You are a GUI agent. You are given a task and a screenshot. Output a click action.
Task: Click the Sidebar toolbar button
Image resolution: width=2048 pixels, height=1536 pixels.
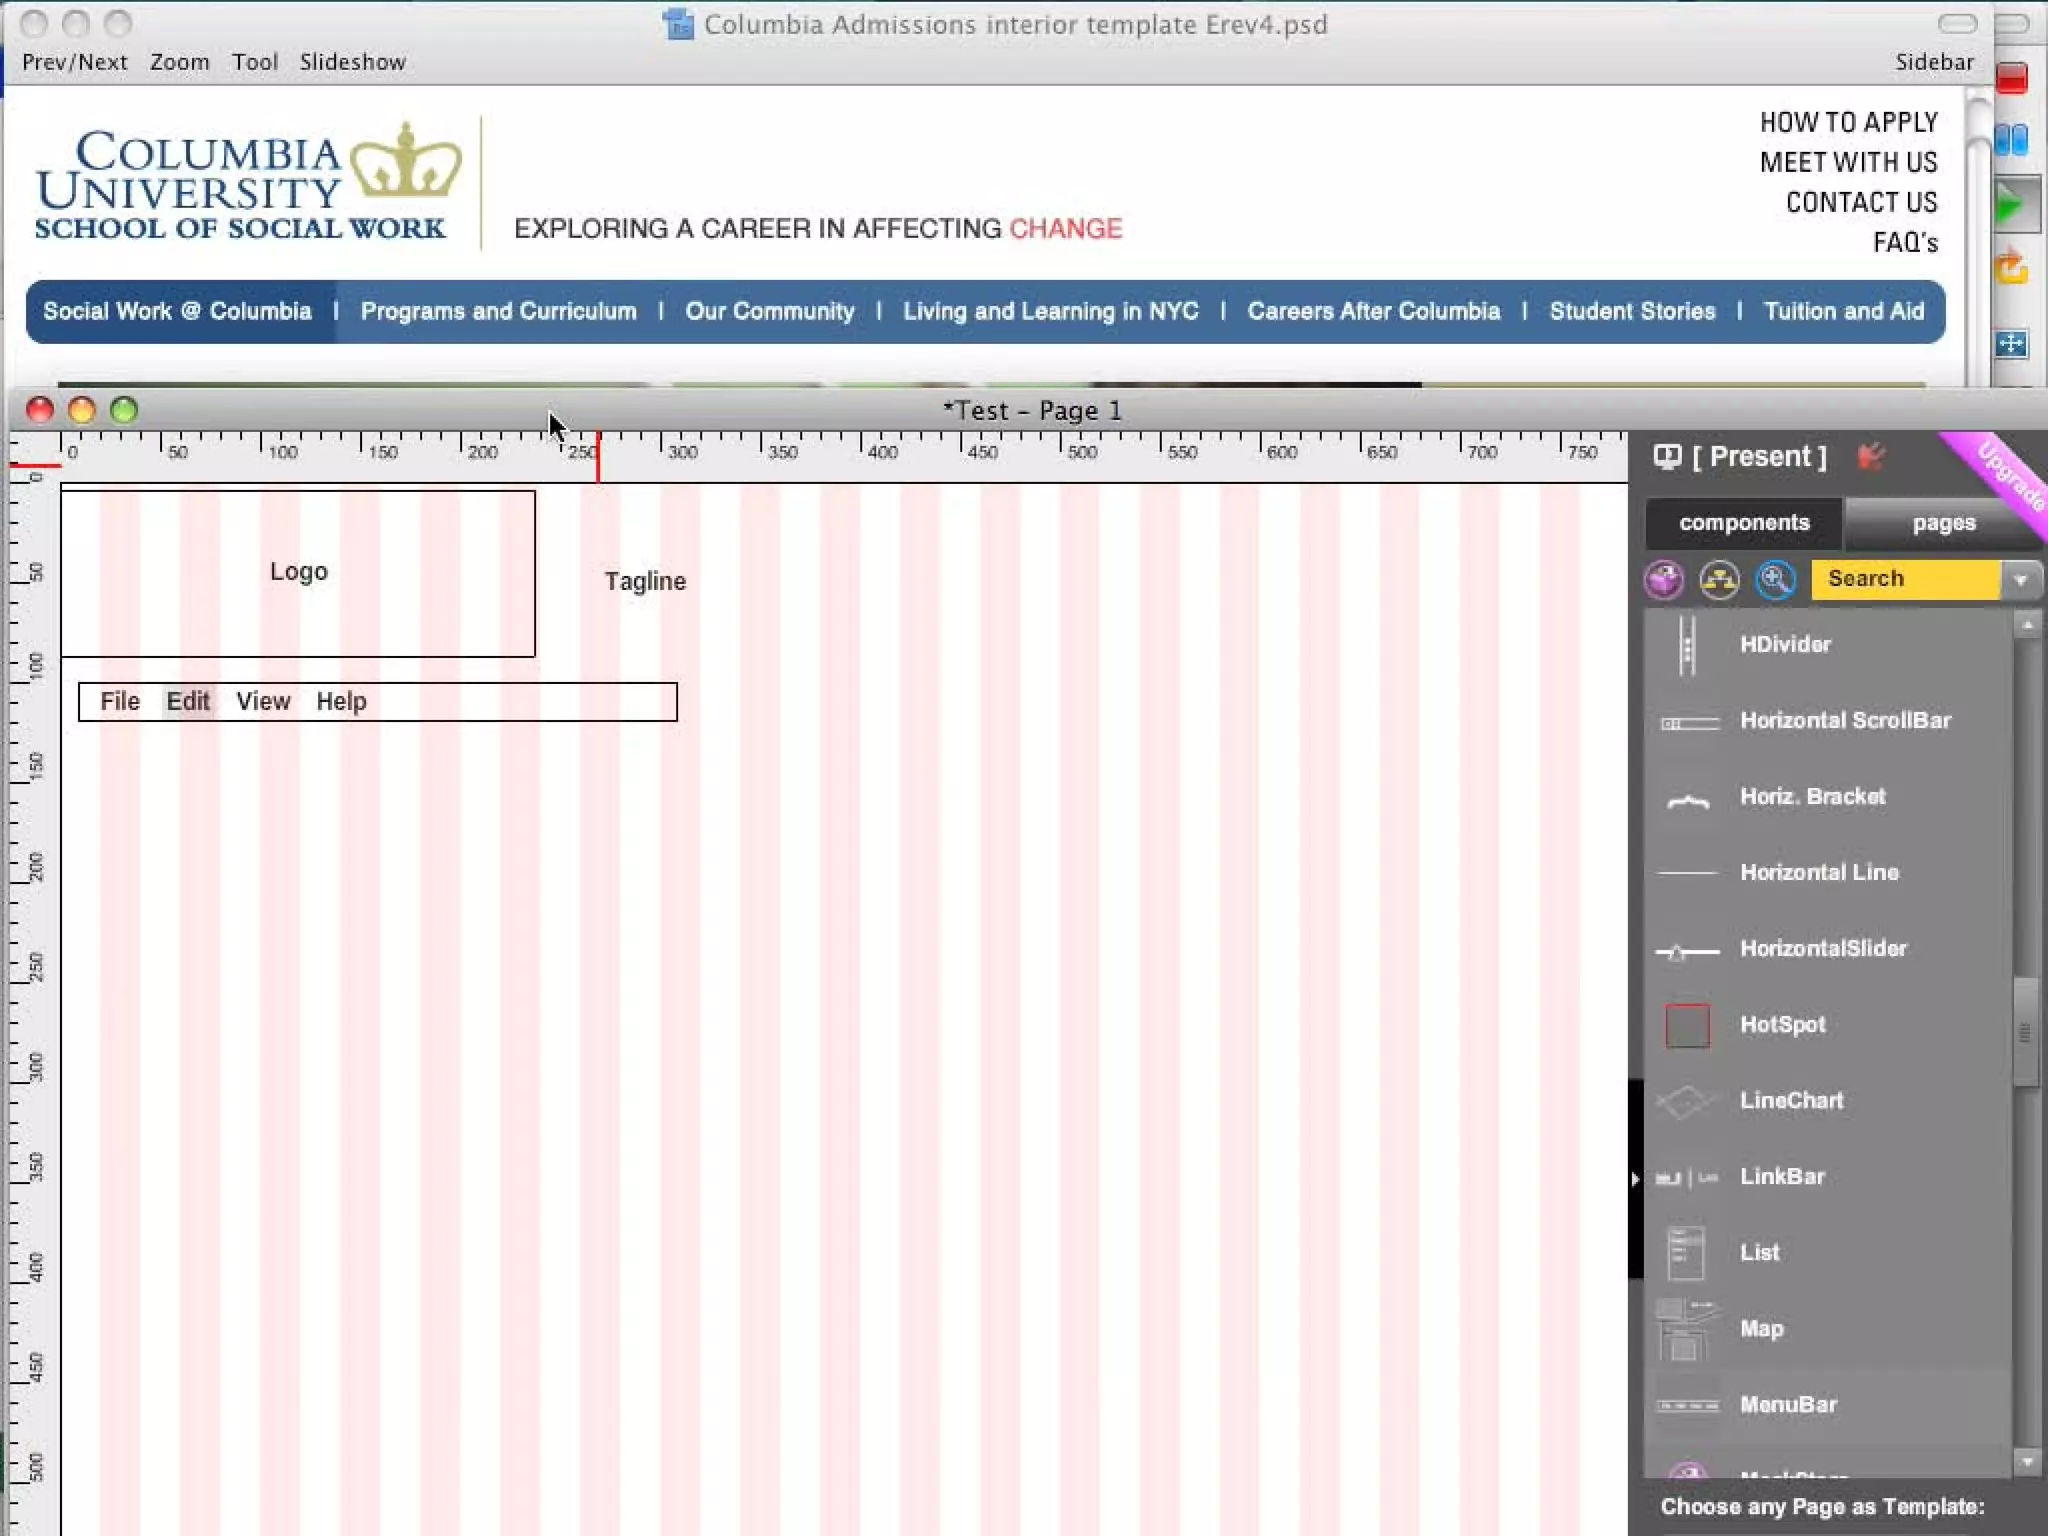[x=1934, y=62]
